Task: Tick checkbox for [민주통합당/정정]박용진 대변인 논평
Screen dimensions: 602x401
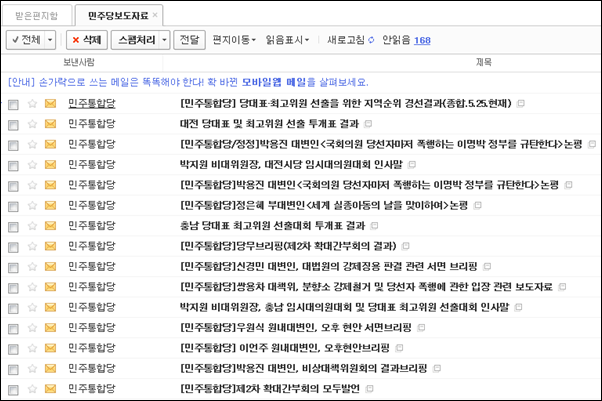Action: click(13, 145)
